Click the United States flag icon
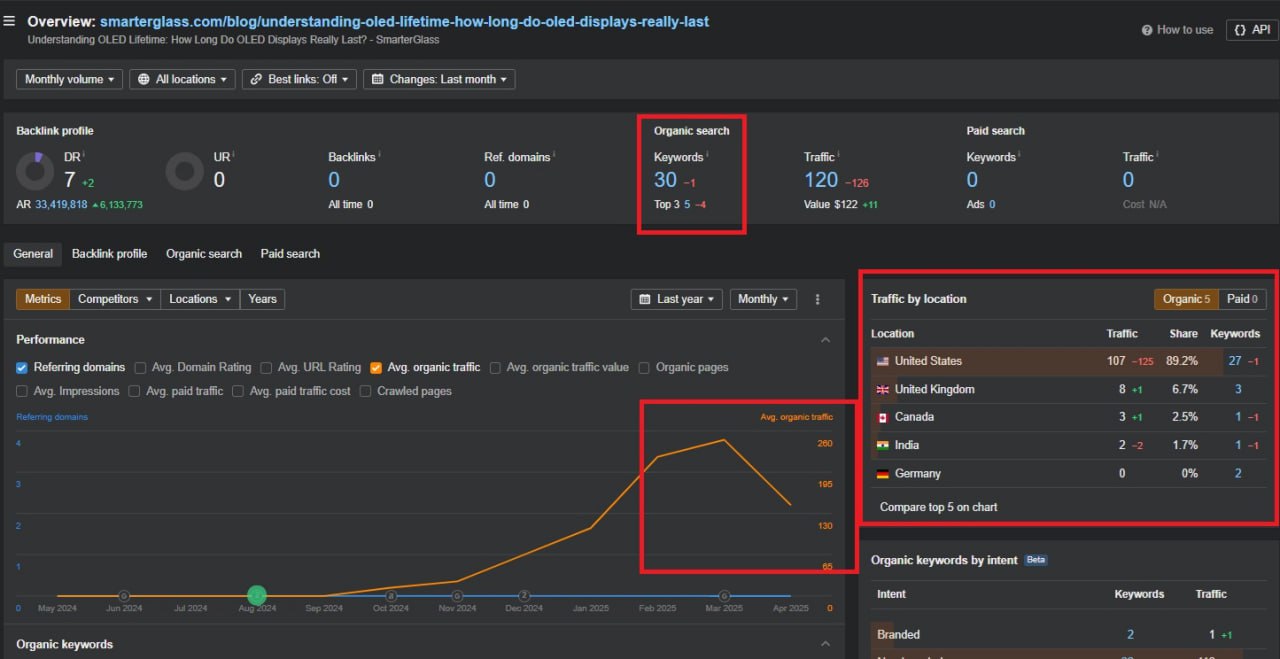 (x=882, y=361)
